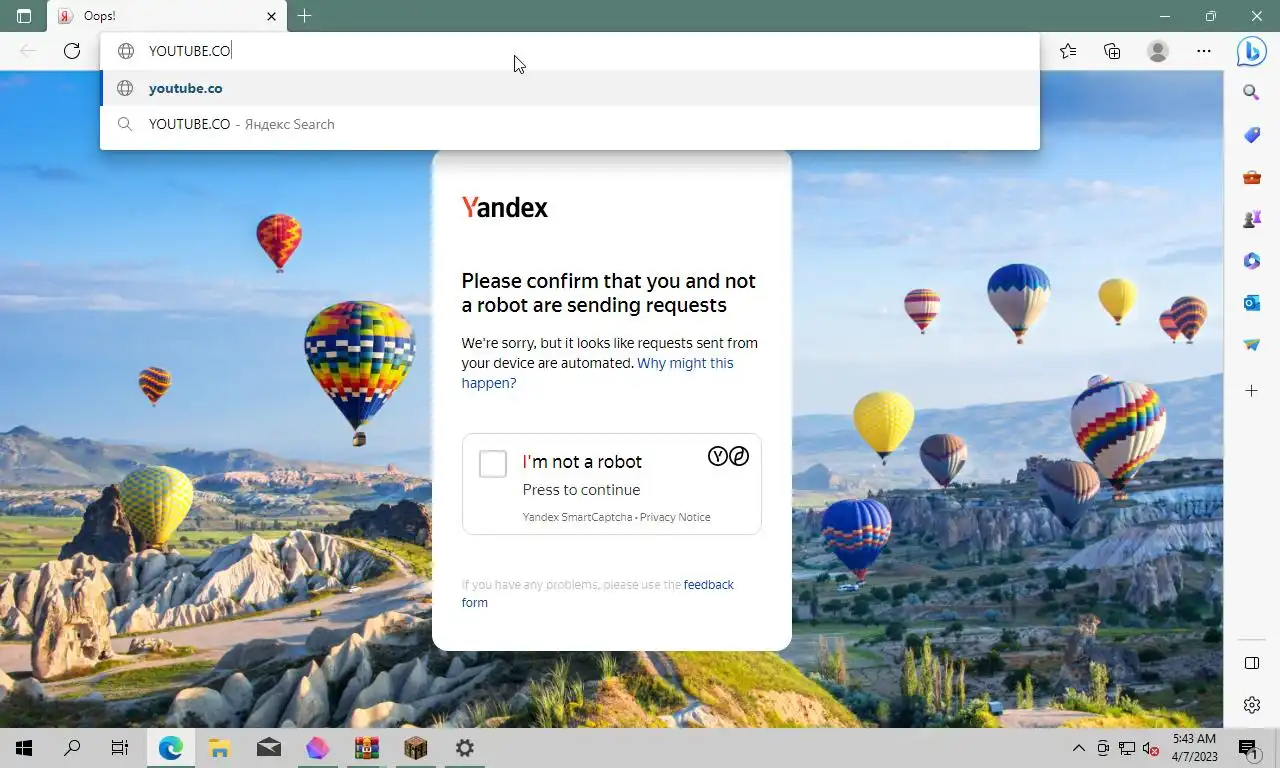This screenshot has height=768, width=1280.
Task: Open the notification center icon
Action: pos(1248,748)
